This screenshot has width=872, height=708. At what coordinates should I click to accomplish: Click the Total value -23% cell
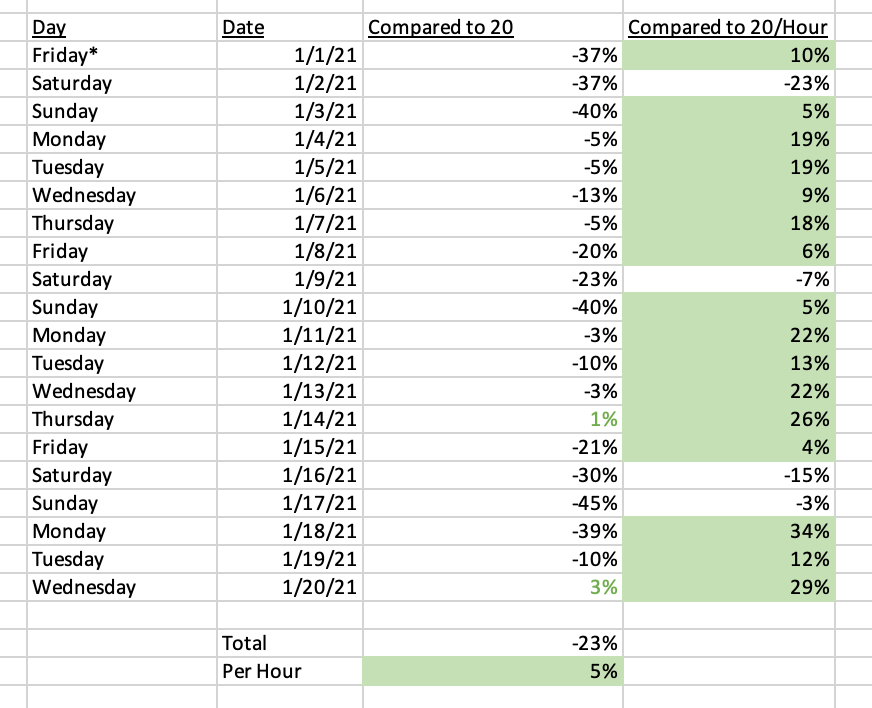493,643
